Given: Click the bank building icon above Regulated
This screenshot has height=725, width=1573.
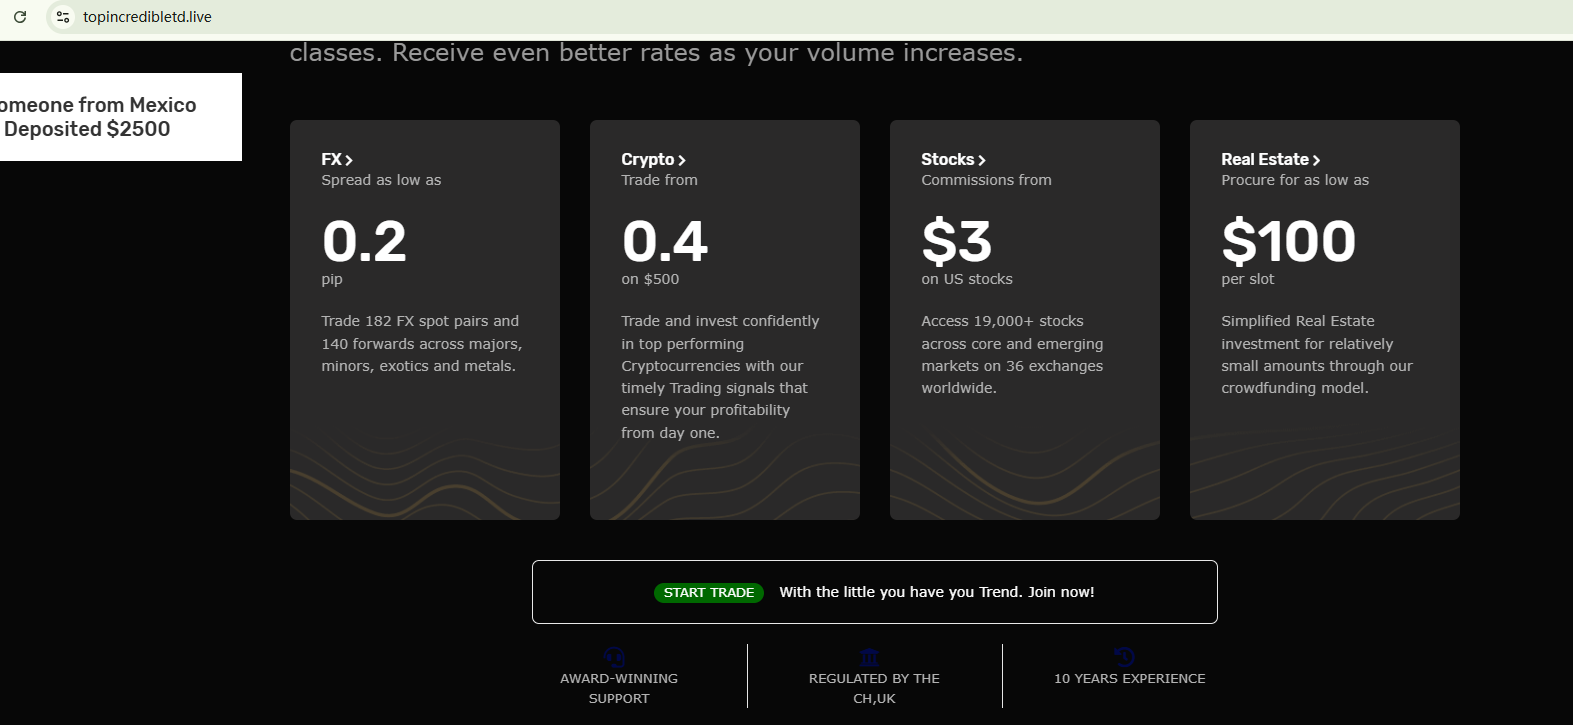Looking at the screenshot, I should (870, 657).
